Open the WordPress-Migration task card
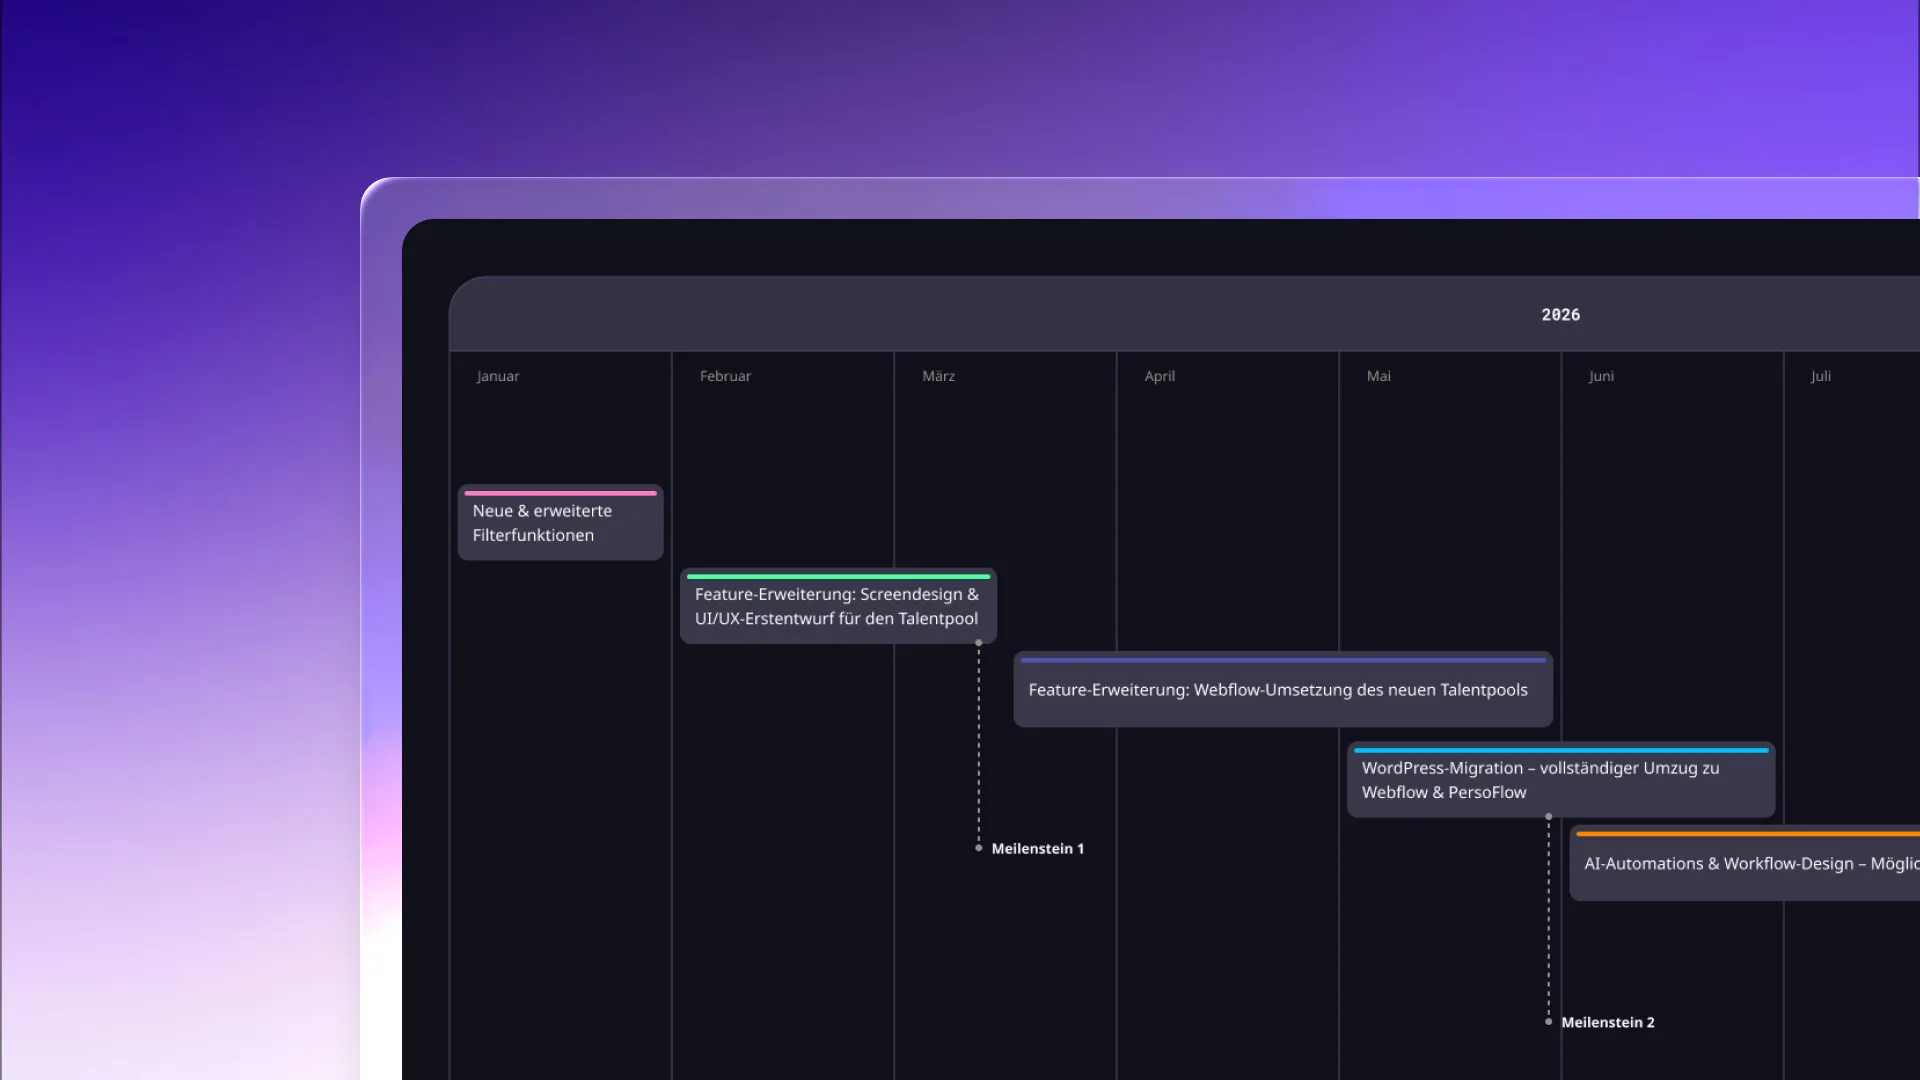The image size is (1920, 1080). pos(1560,781)
